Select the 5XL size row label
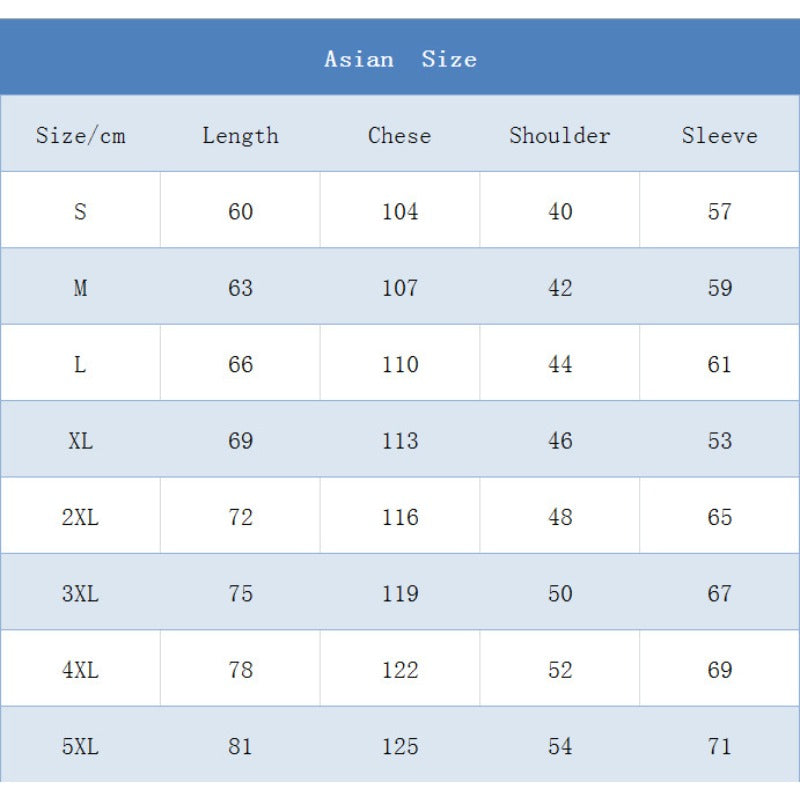 (80, 746)
